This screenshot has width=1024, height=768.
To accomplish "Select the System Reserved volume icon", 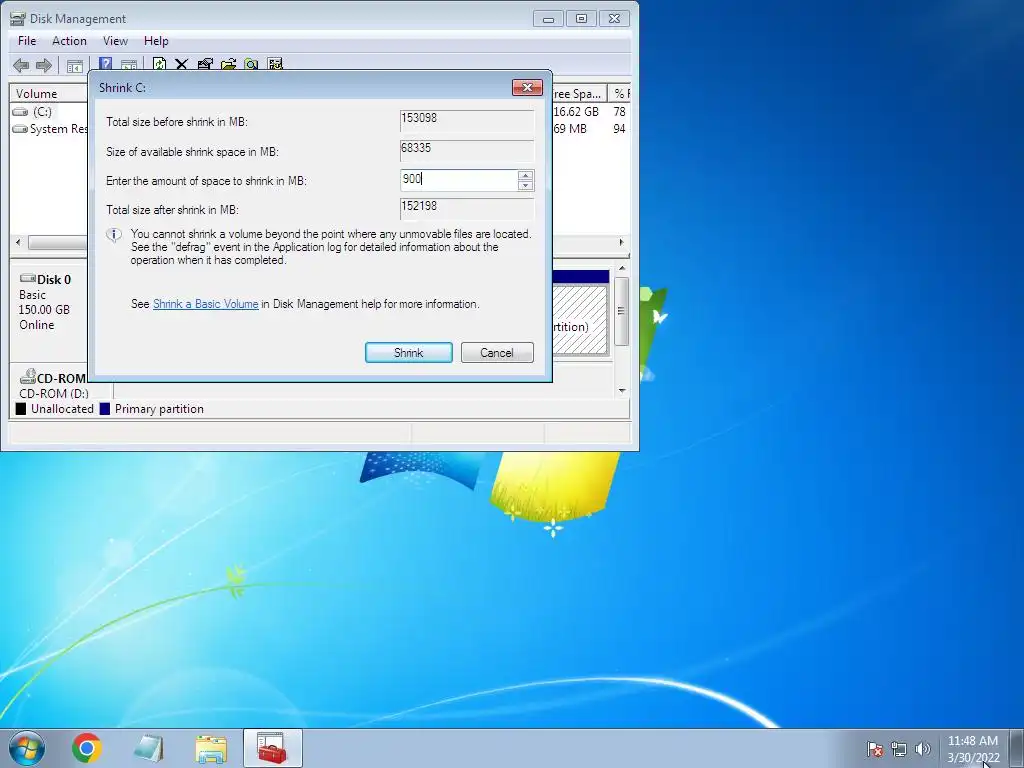I will [20, 129].
